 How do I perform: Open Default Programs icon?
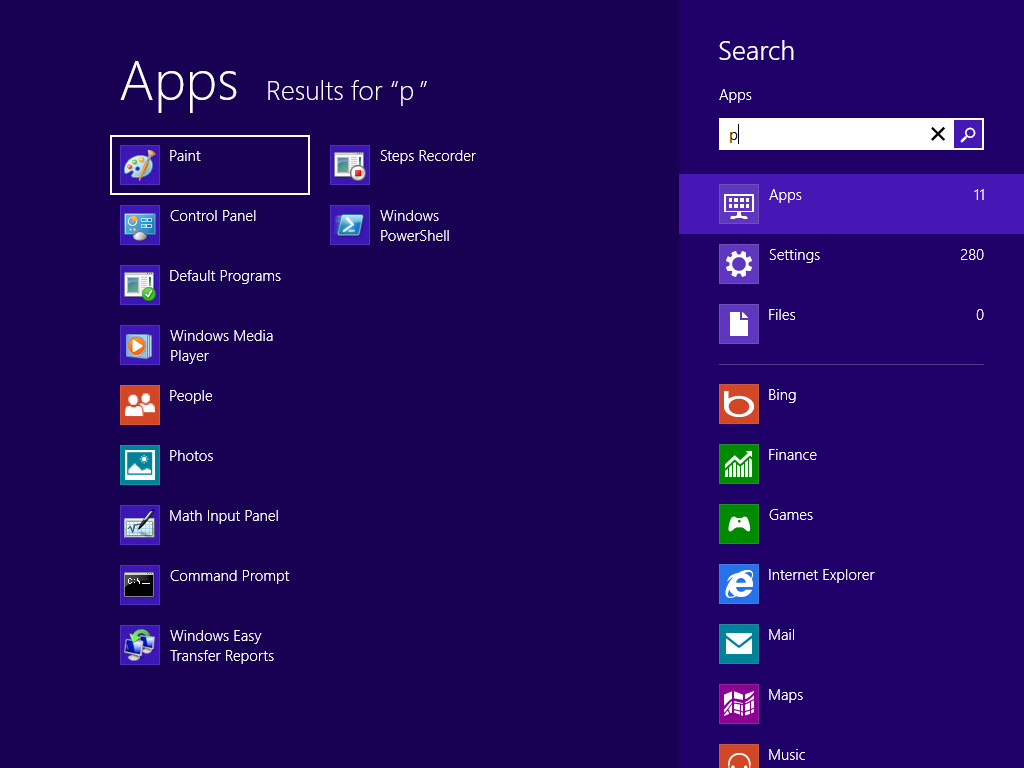coord(140,285)
